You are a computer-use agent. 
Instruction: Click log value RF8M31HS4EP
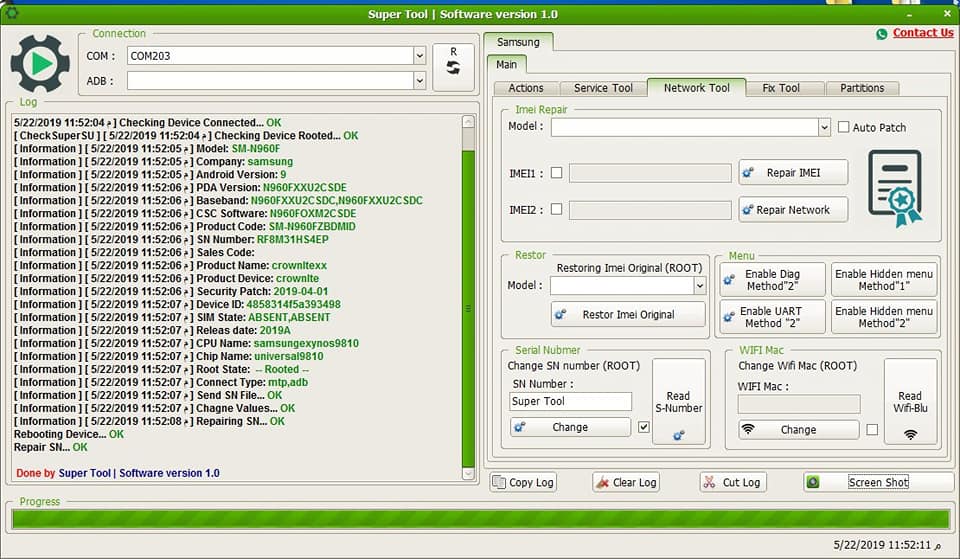293,239
